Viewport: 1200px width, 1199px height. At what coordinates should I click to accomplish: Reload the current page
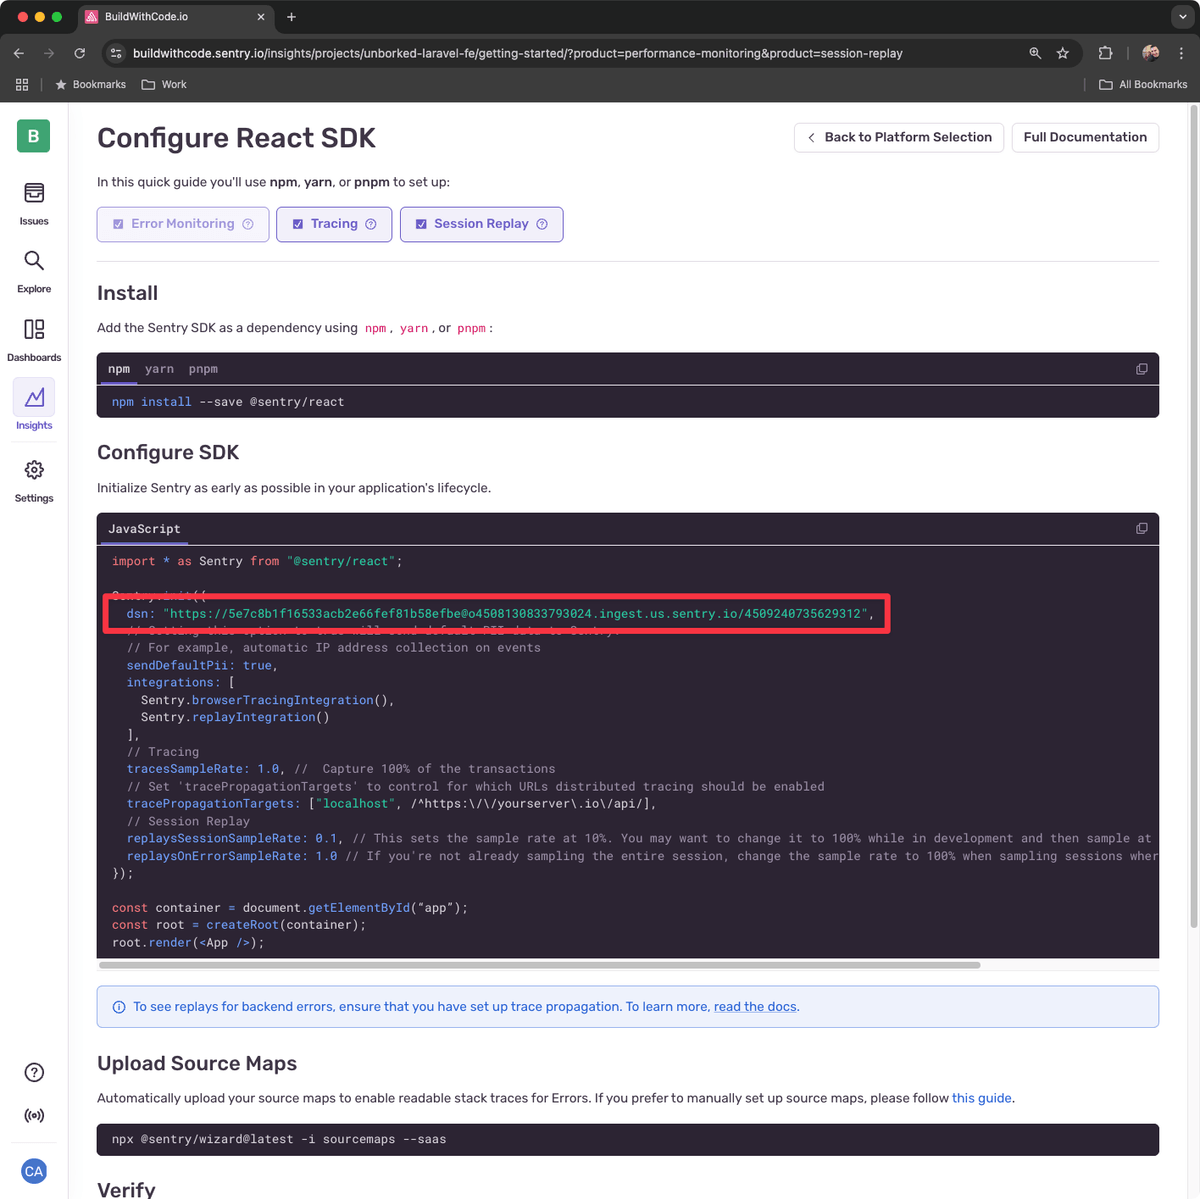79,53
